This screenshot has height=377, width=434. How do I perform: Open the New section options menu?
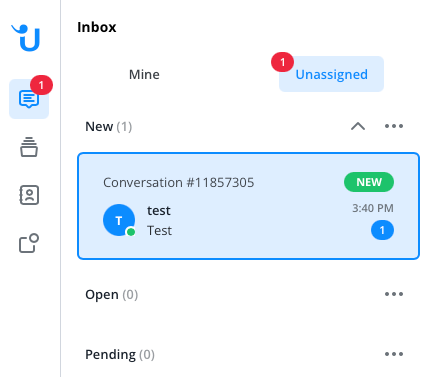394,126
